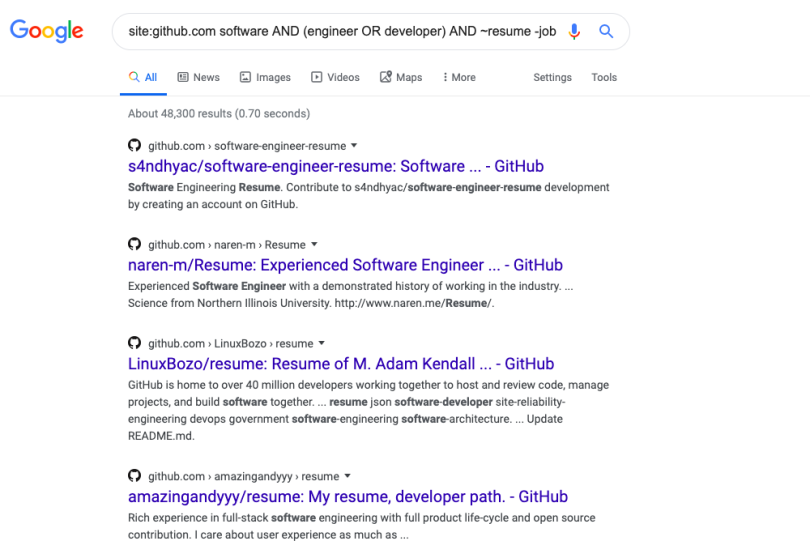Click the Google logo

point(46,31)
